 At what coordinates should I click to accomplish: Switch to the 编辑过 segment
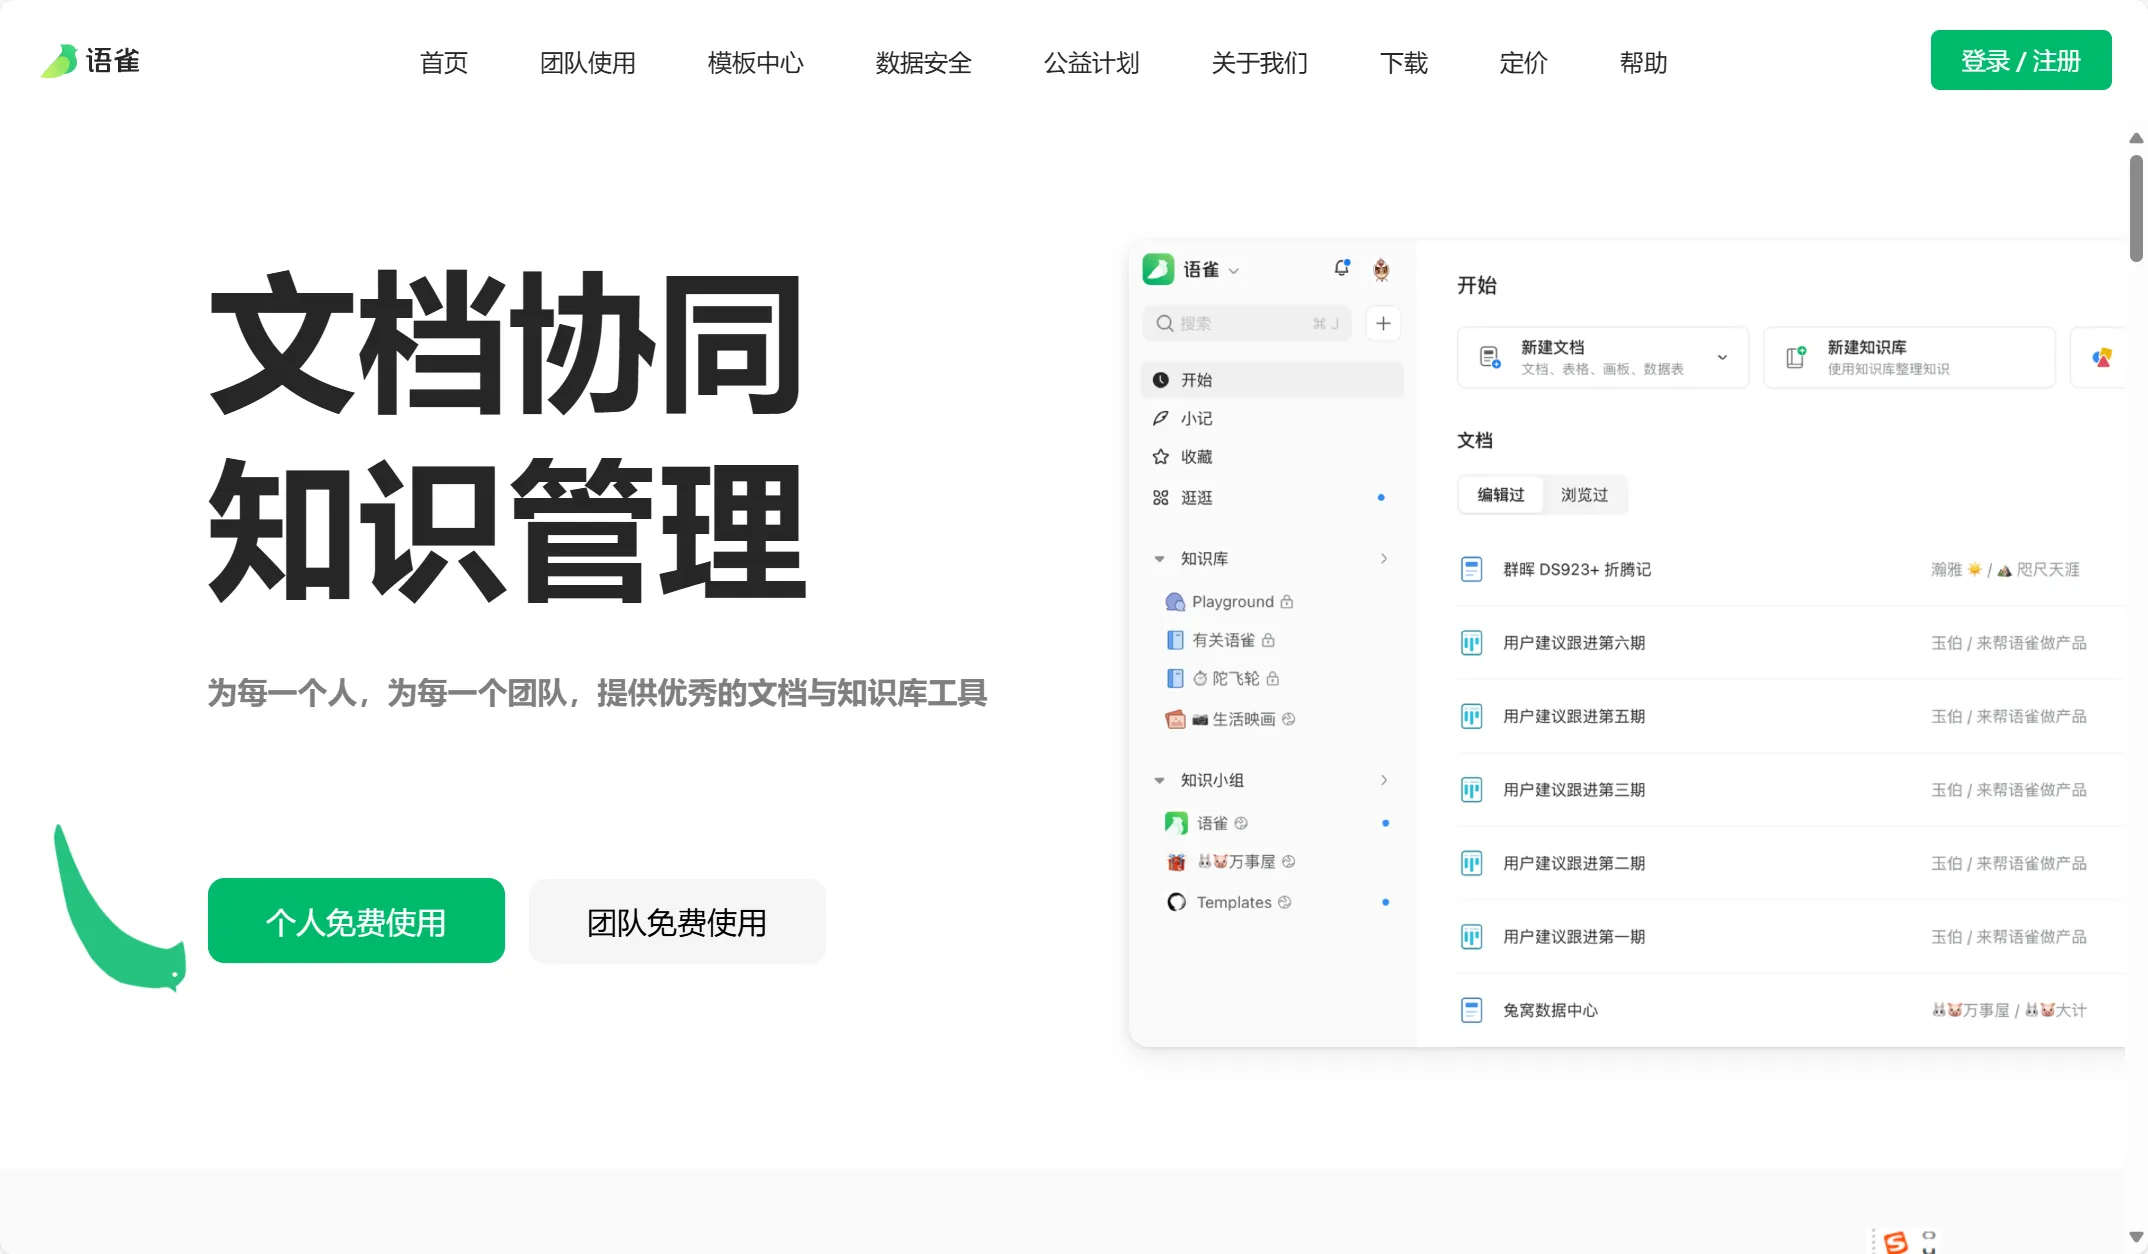(x=1500, y=495)
